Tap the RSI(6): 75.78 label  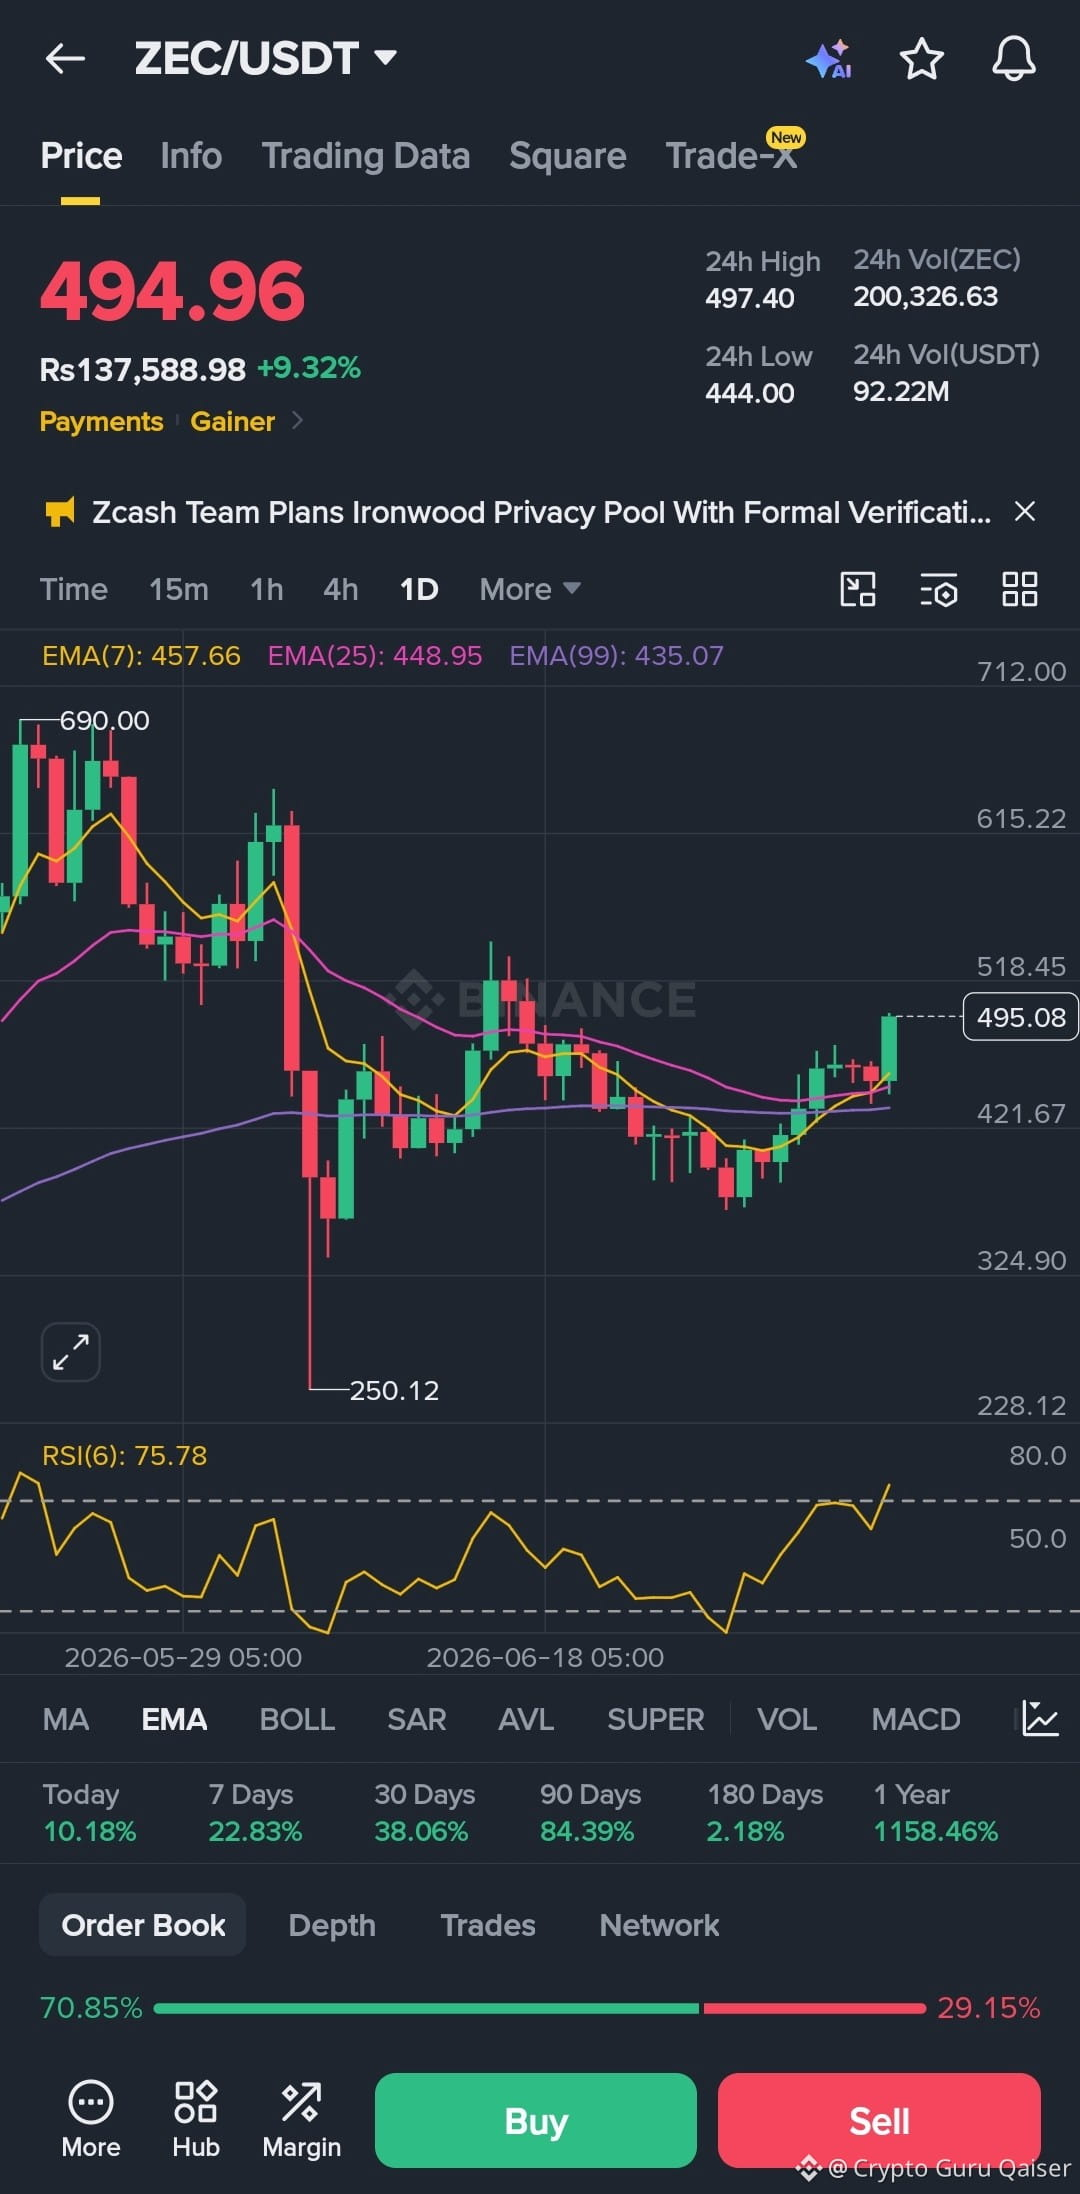pyautogui.click(x=124, y=1455)
